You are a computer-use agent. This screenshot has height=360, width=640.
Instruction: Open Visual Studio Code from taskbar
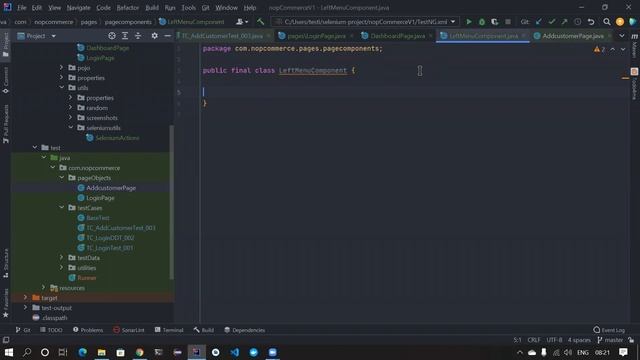tap(235, 352)
